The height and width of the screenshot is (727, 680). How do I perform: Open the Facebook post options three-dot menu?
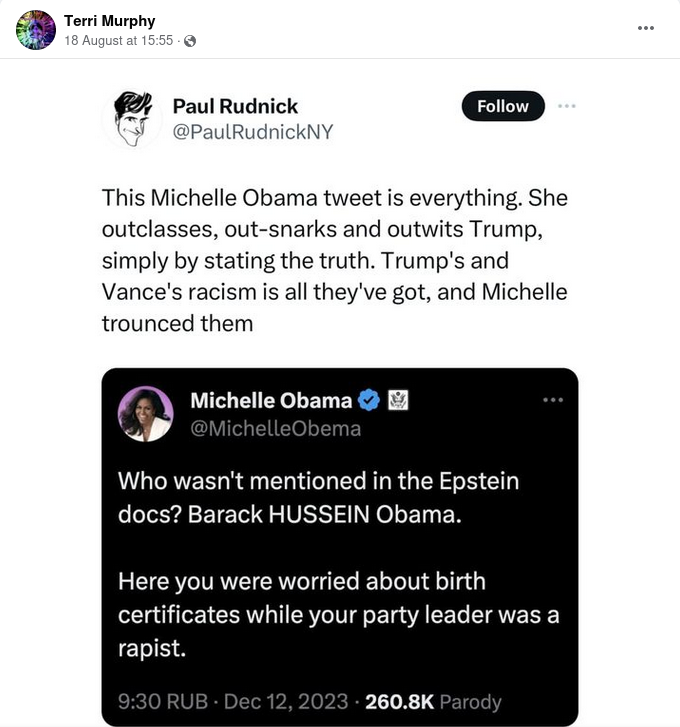point(646,28)
